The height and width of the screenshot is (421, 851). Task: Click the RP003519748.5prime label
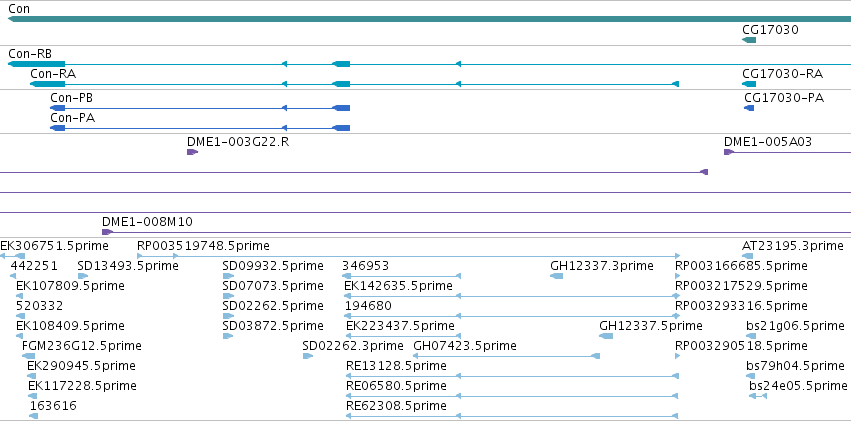coord(203,246)
